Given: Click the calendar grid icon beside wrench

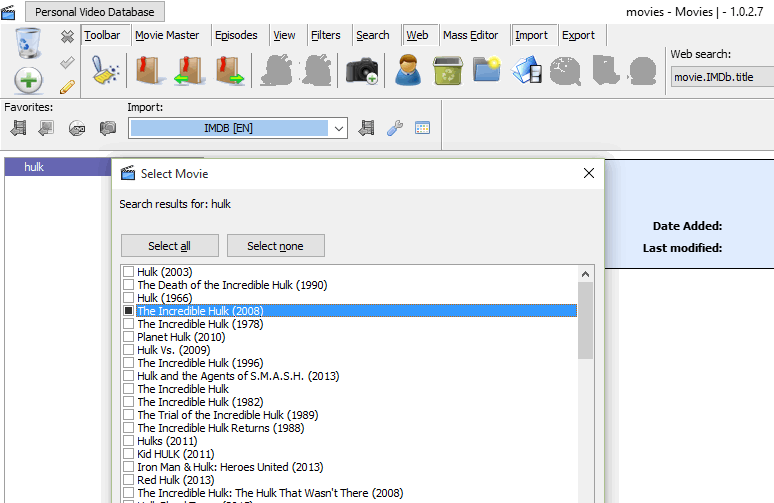Looking at the screenshot, I should 422,128.
